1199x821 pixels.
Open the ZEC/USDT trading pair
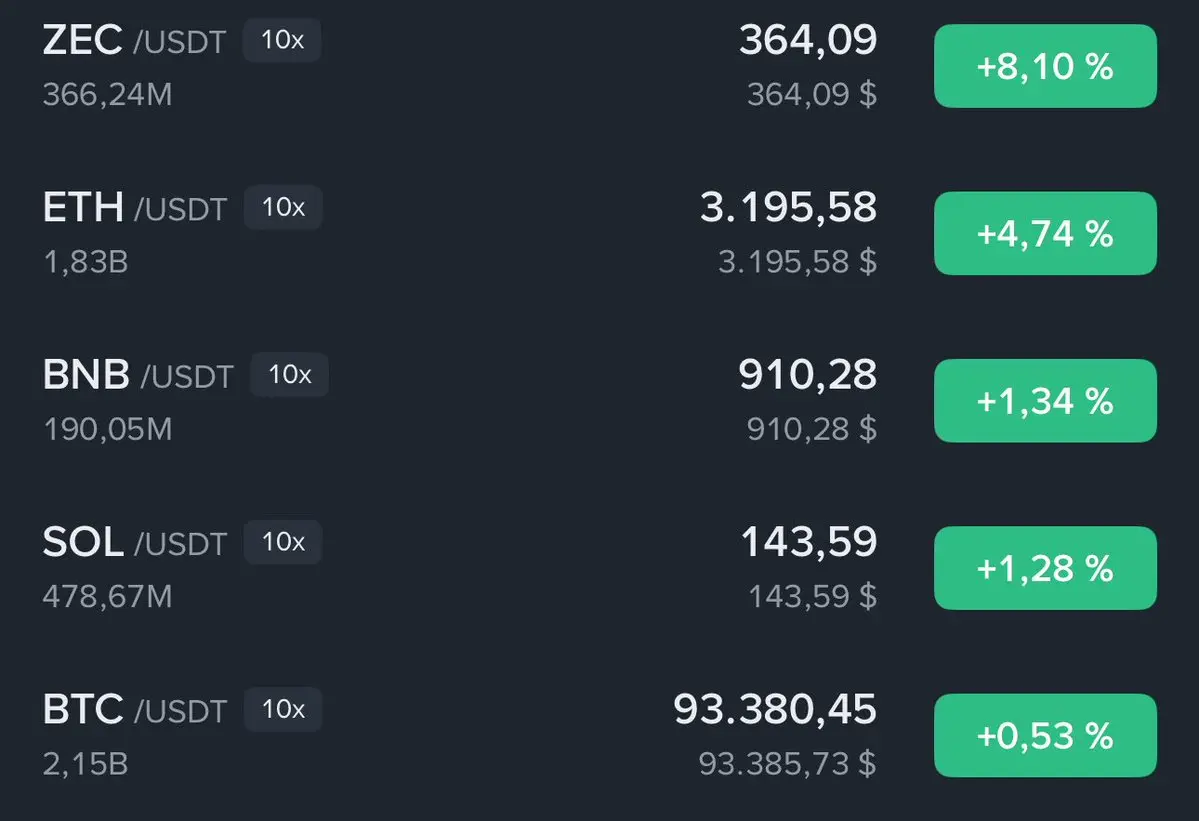click(600, 66)
